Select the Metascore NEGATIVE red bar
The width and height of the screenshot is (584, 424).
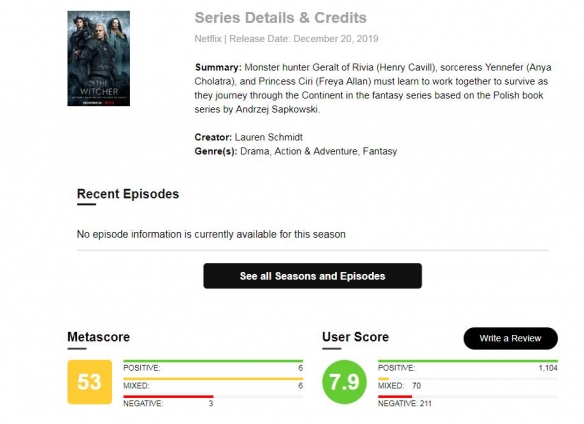(168, 396)
